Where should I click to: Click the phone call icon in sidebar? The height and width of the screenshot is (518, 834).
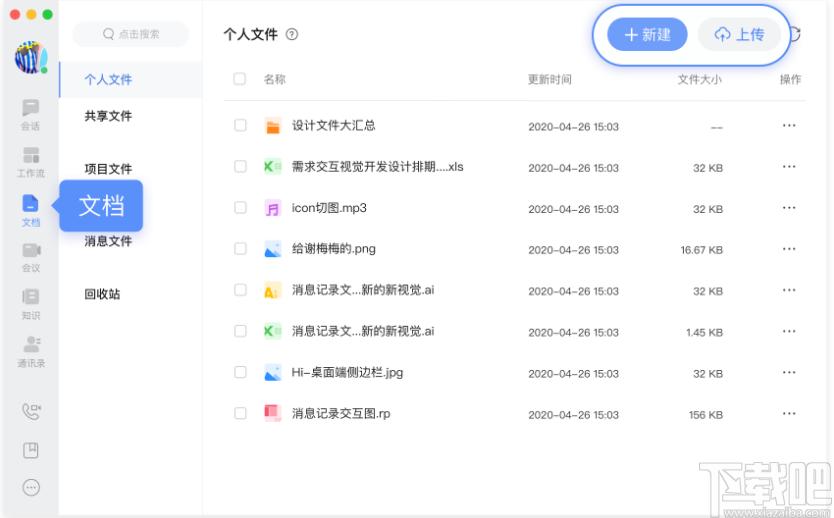click(31, 411)
